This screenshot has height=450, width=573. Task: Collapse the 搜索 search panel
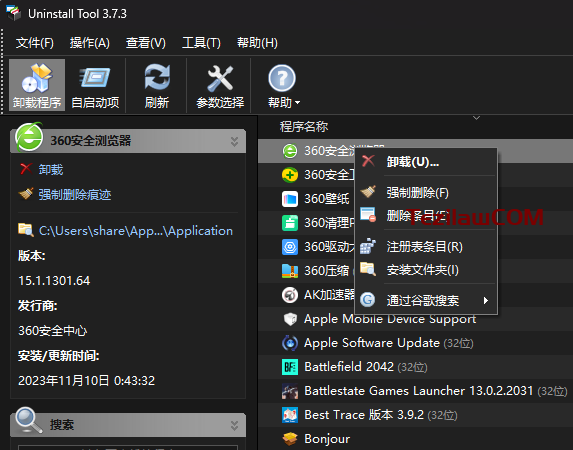(234, 426)
